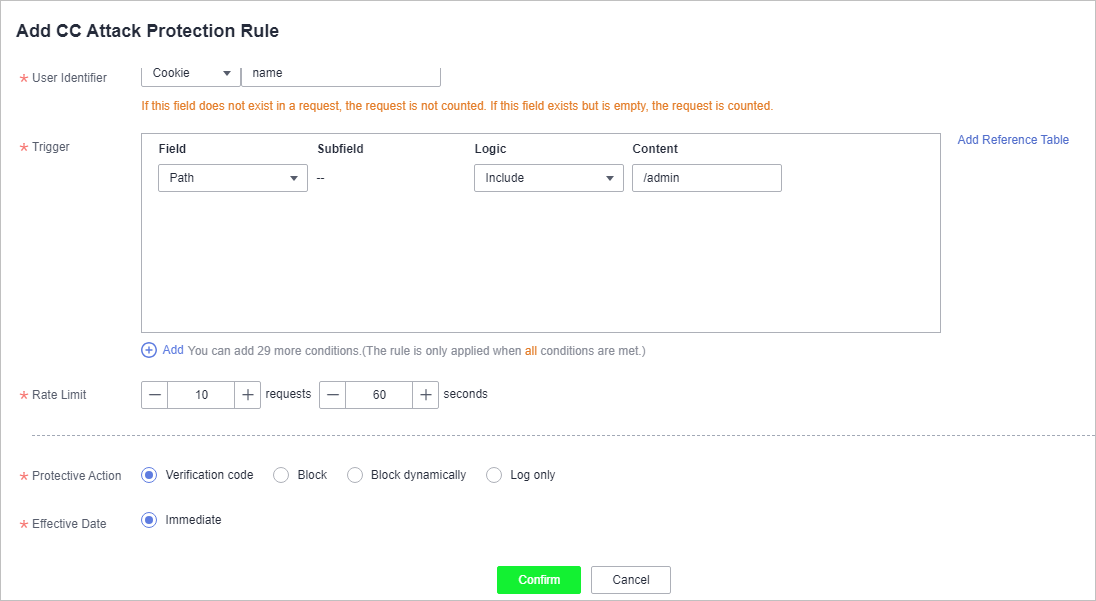Focus the /admin content input field

coord(707,178)
